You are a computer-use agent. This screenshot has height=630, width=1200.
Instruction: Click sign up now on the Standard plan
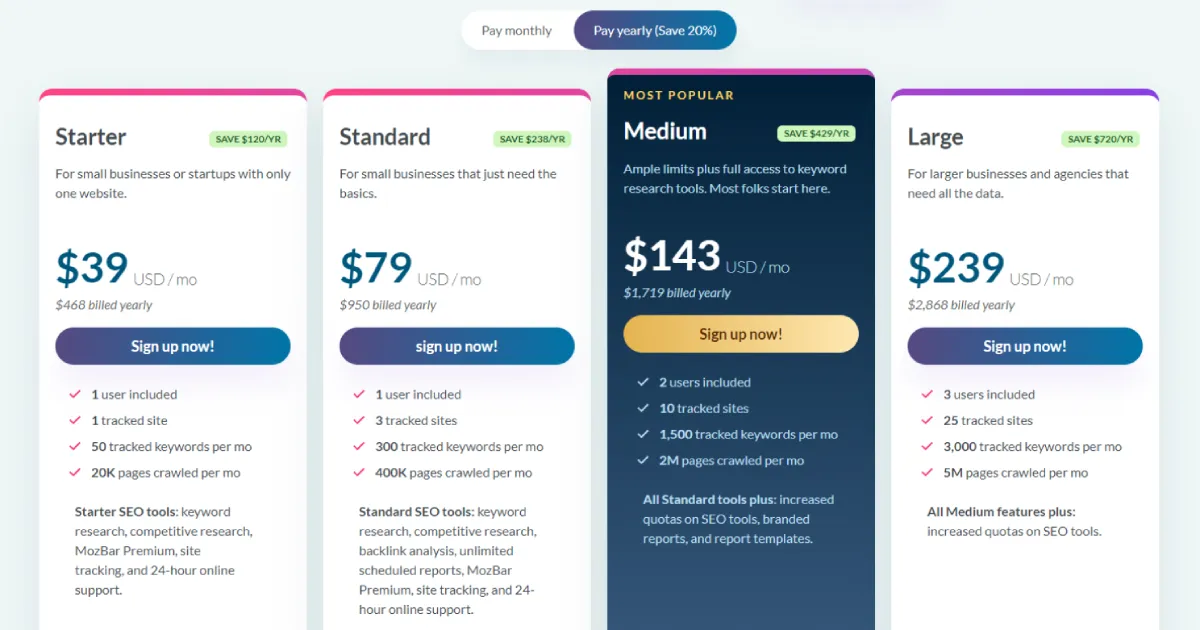pos(456,345)
